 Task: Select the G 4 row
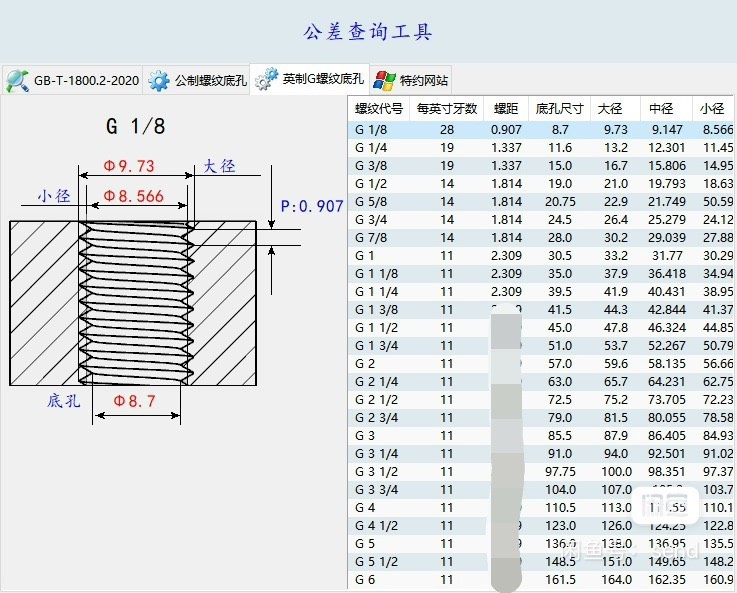[541, 508]
